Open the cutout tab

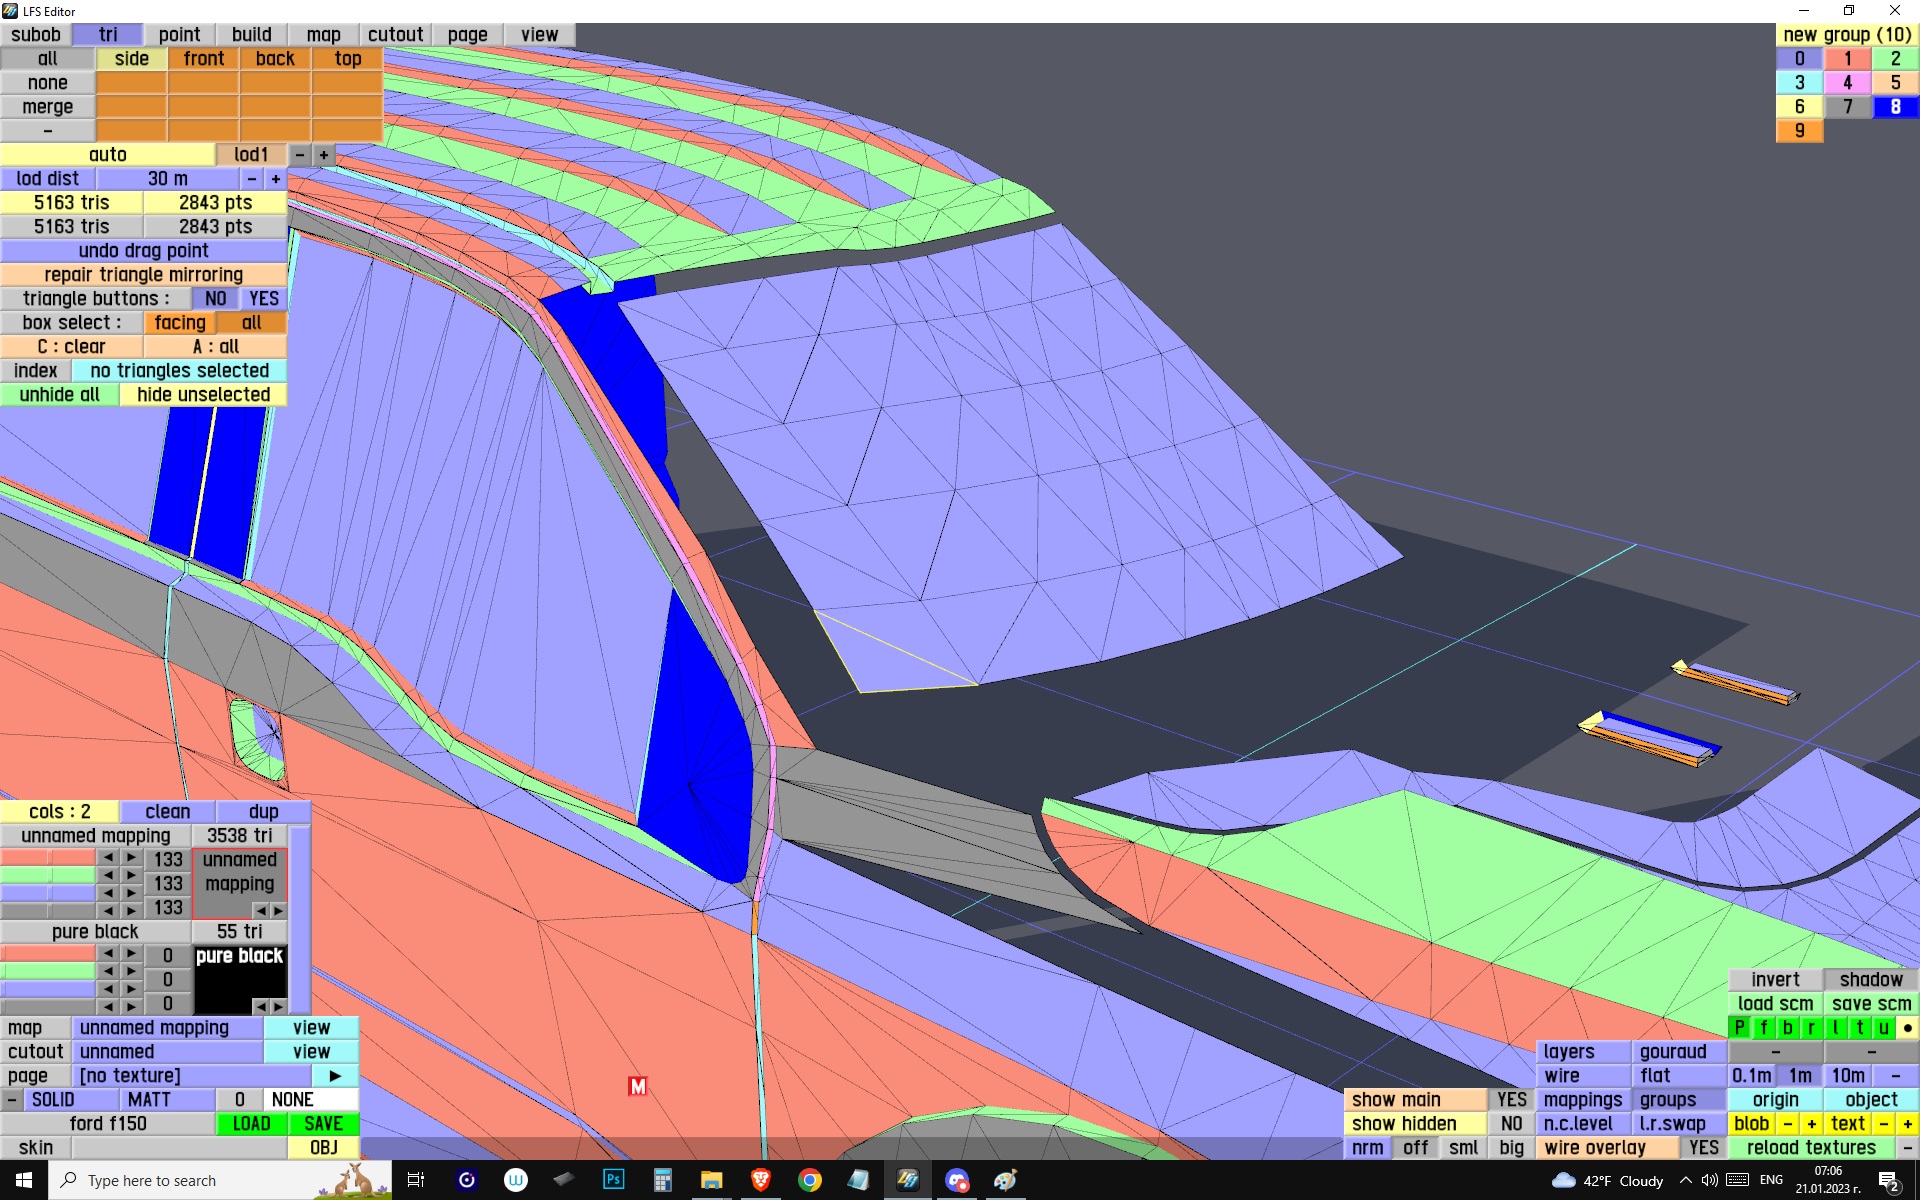pyautogui.click(x=395, y=35)
